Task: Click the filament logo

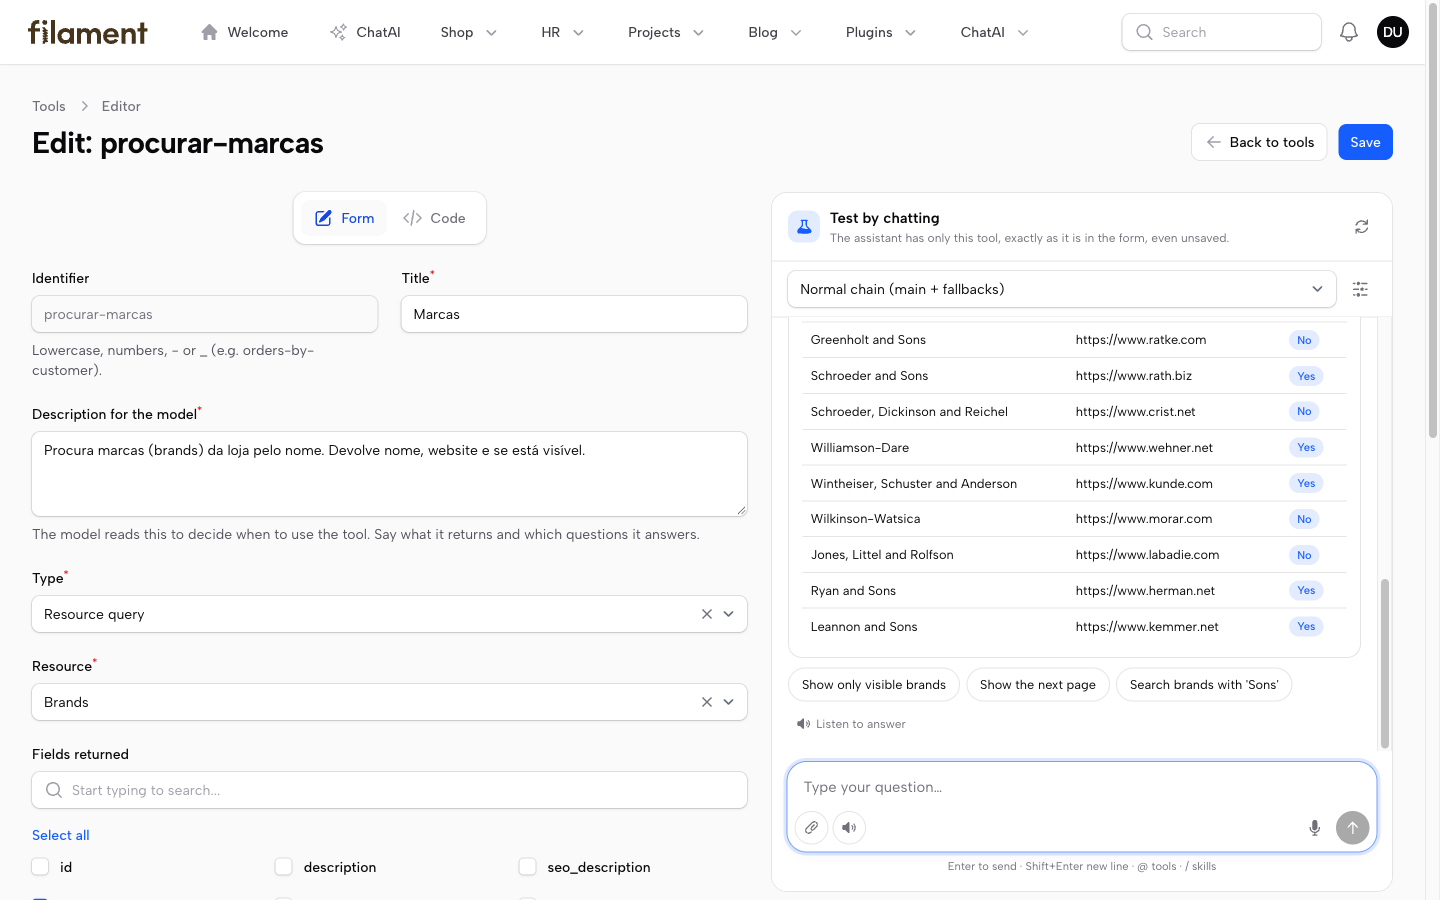Action: click(88, 32)
